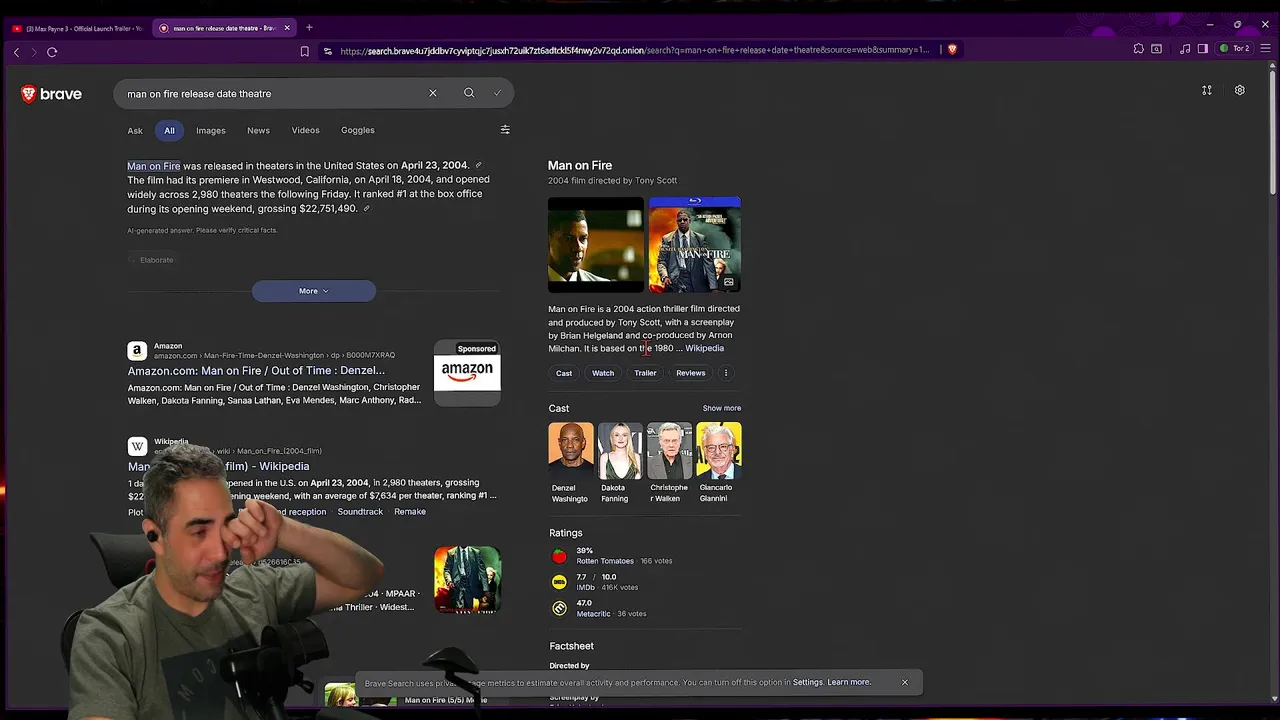
Task: Click the Amazon sponsored logo thumbnail
Action: 467,373
